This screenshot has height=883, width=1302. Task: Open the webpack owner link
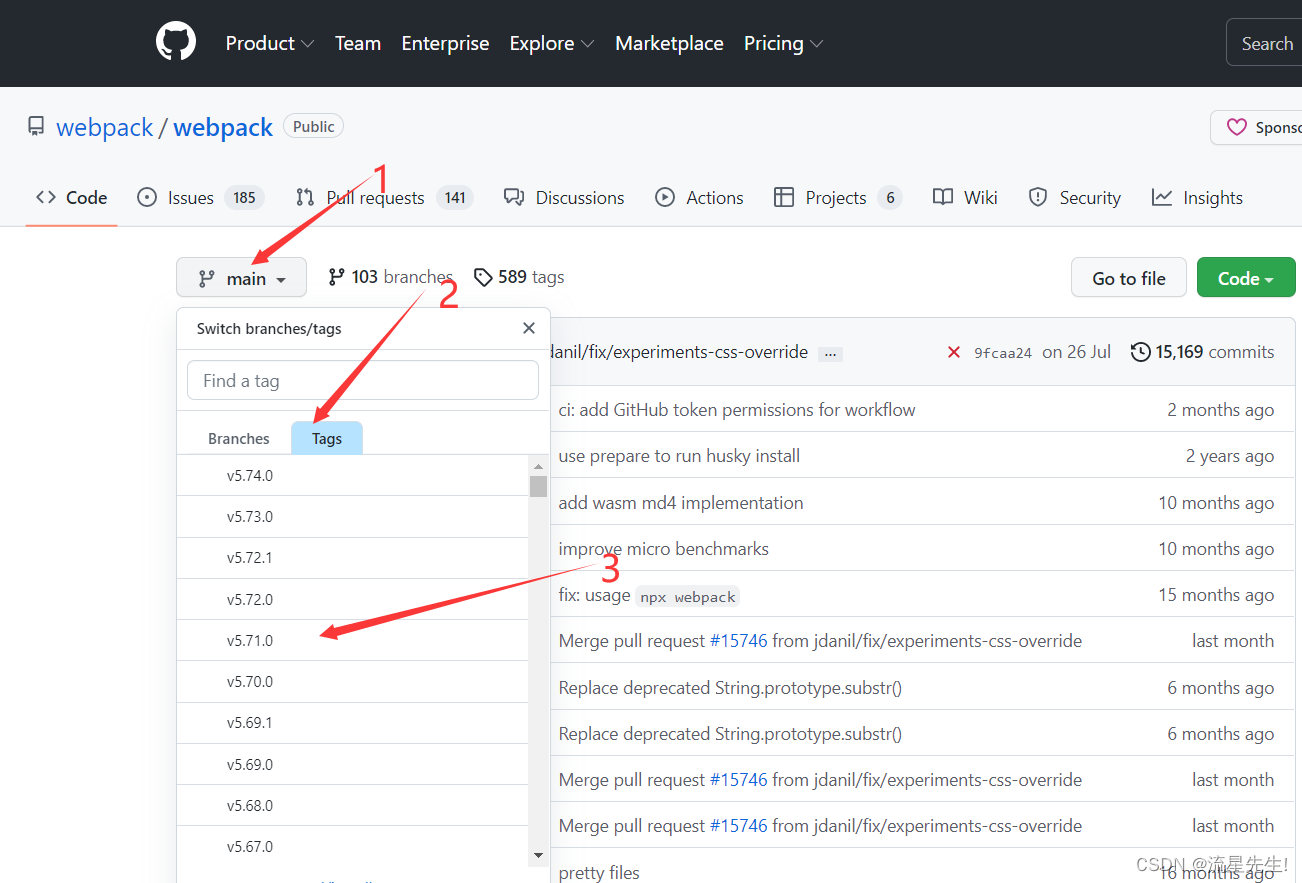[x=105, y=127]
